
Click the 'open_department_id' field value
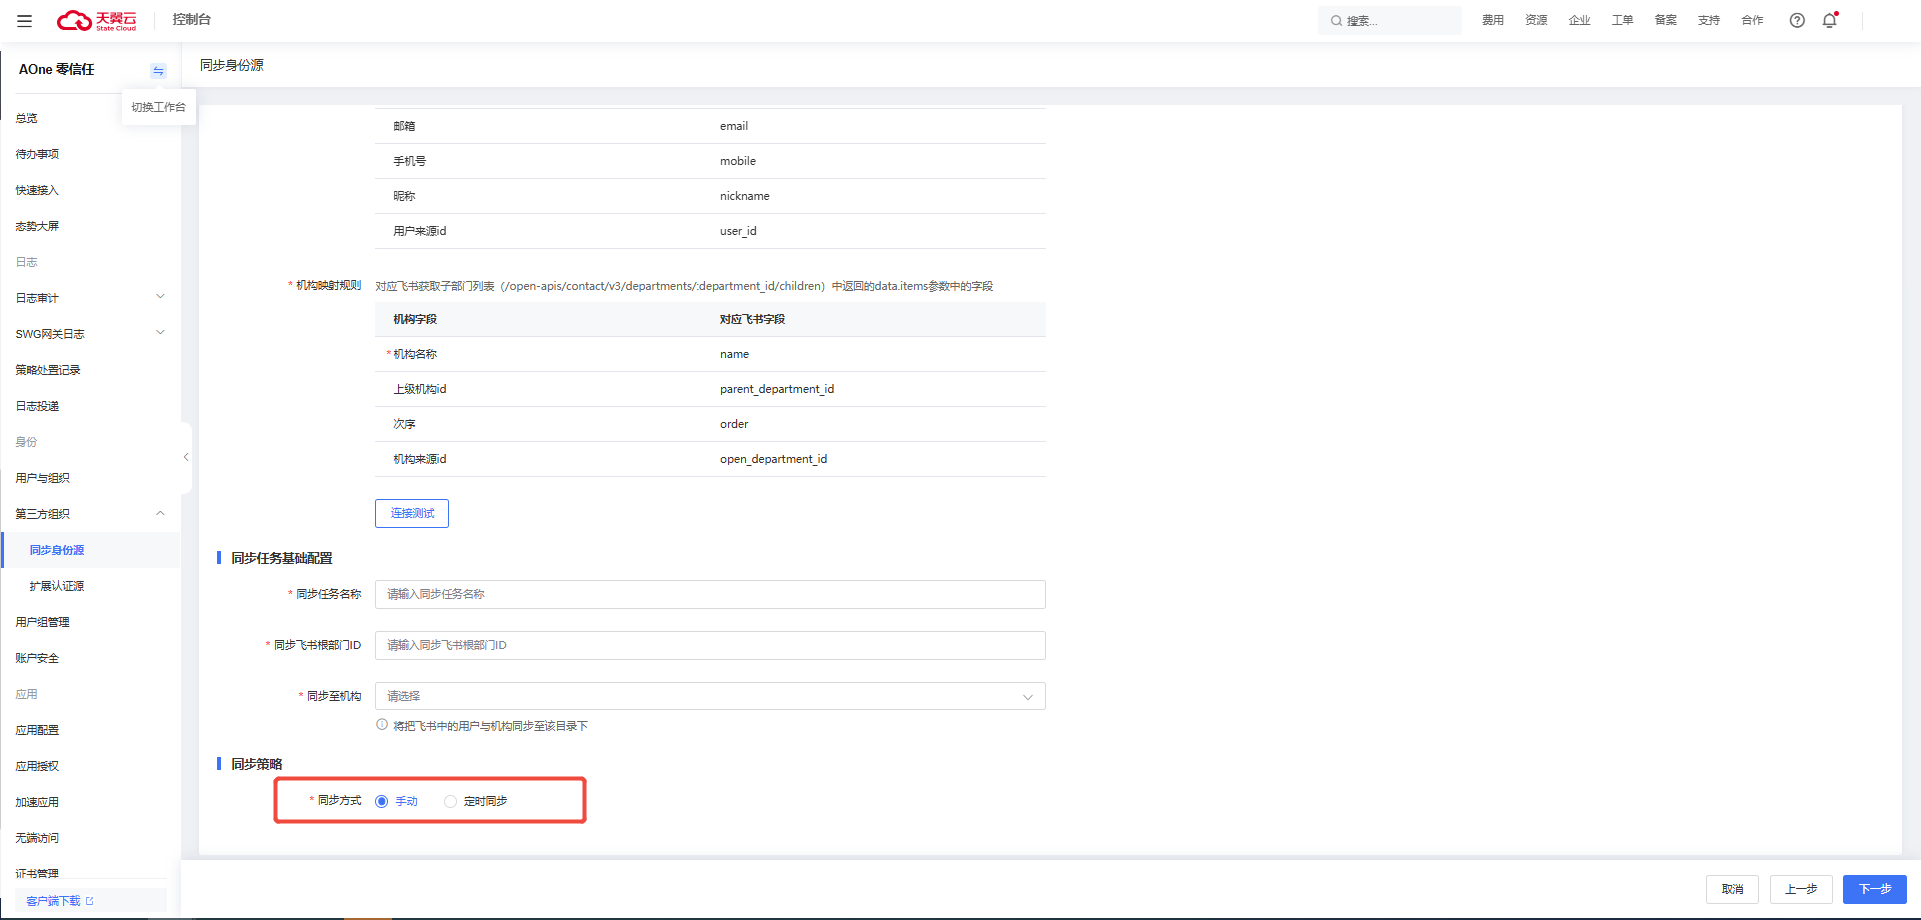click(774, 459)
